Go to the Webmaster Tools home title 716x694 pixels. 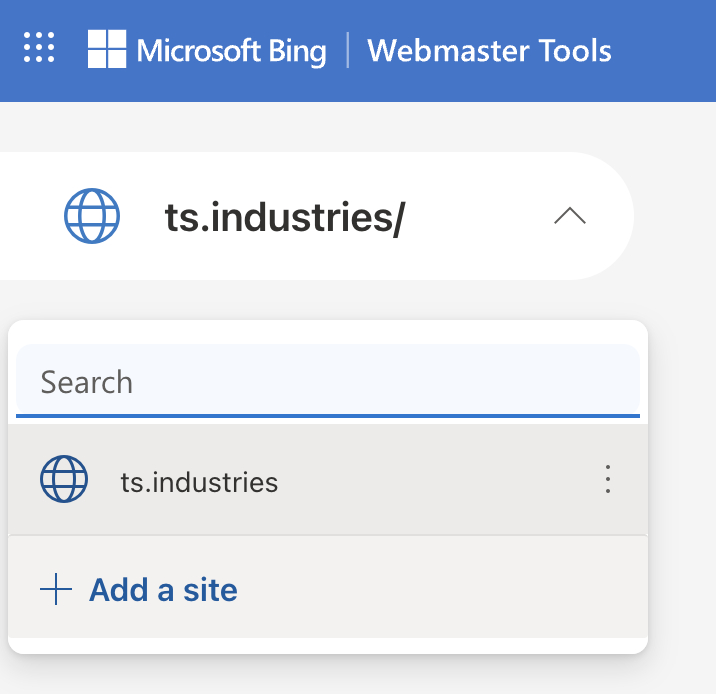[x=489, y=50]
